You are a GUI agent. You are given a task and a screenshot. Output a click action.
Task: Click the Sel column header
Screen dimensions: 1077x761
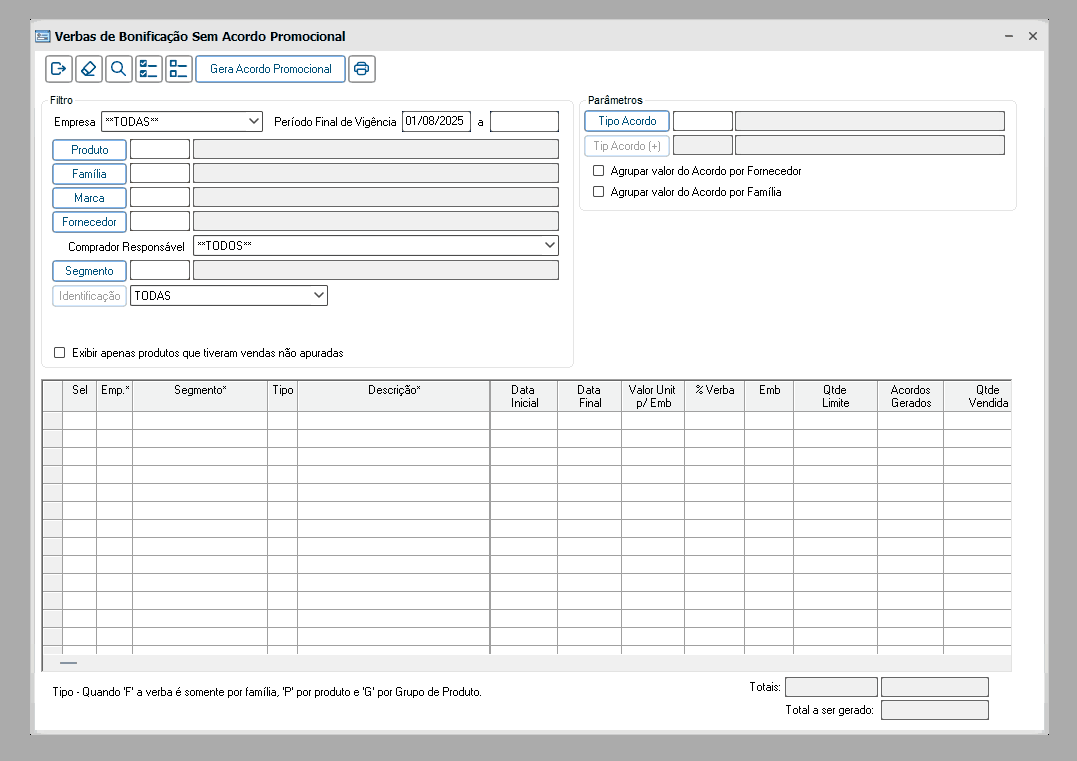[80, 396]
